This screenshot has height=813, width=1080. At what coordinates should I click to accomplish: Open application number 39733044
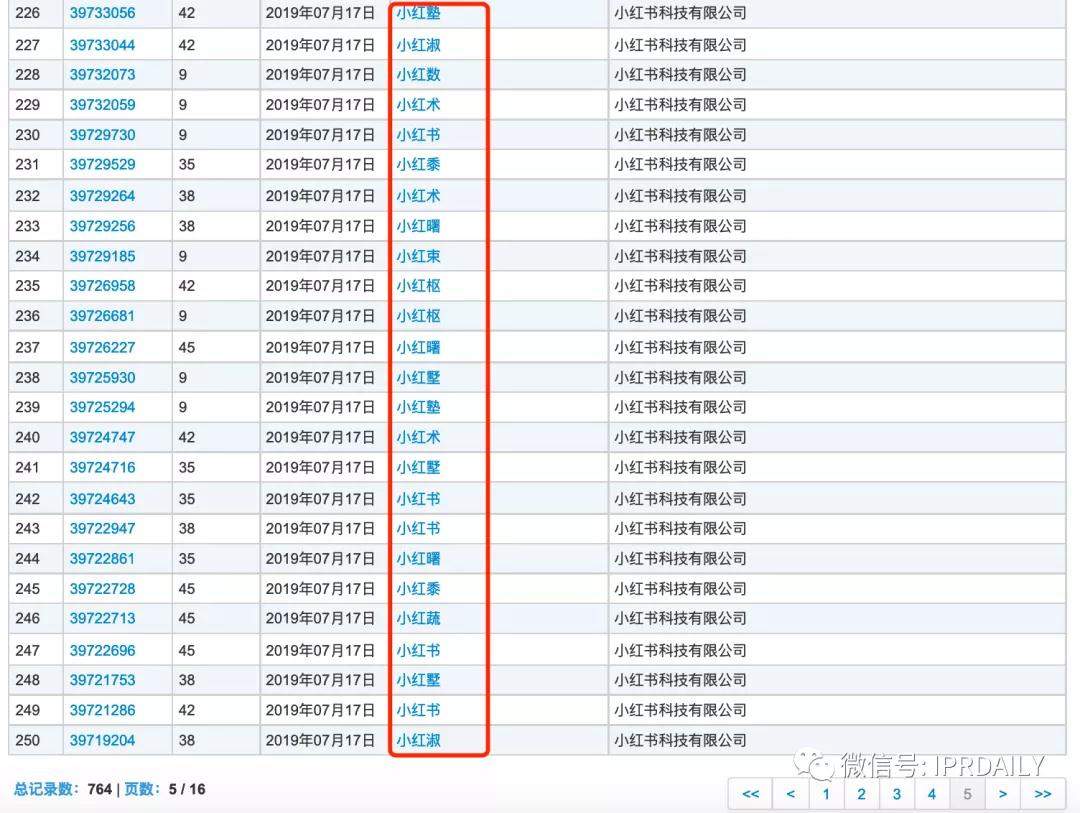102,45
